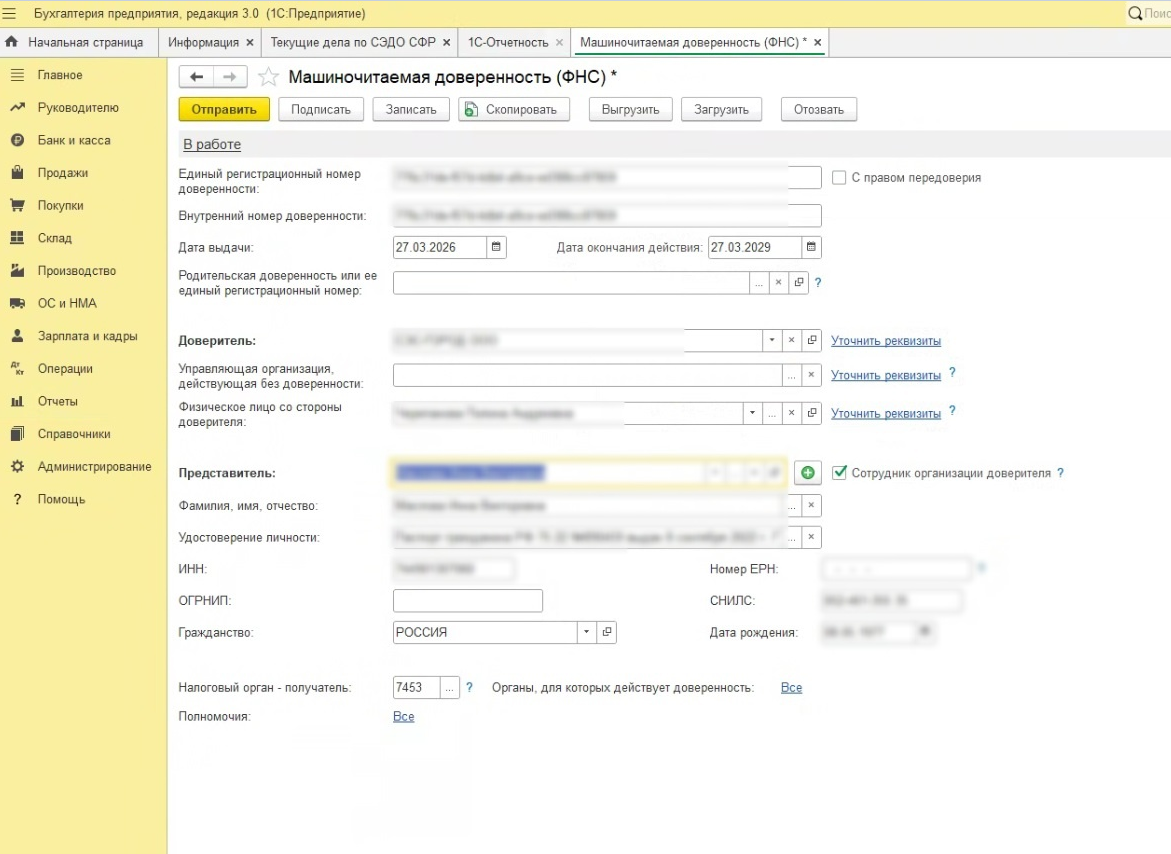
Task: Click the ОС и НМА truck icon
Action: [17, 303]
